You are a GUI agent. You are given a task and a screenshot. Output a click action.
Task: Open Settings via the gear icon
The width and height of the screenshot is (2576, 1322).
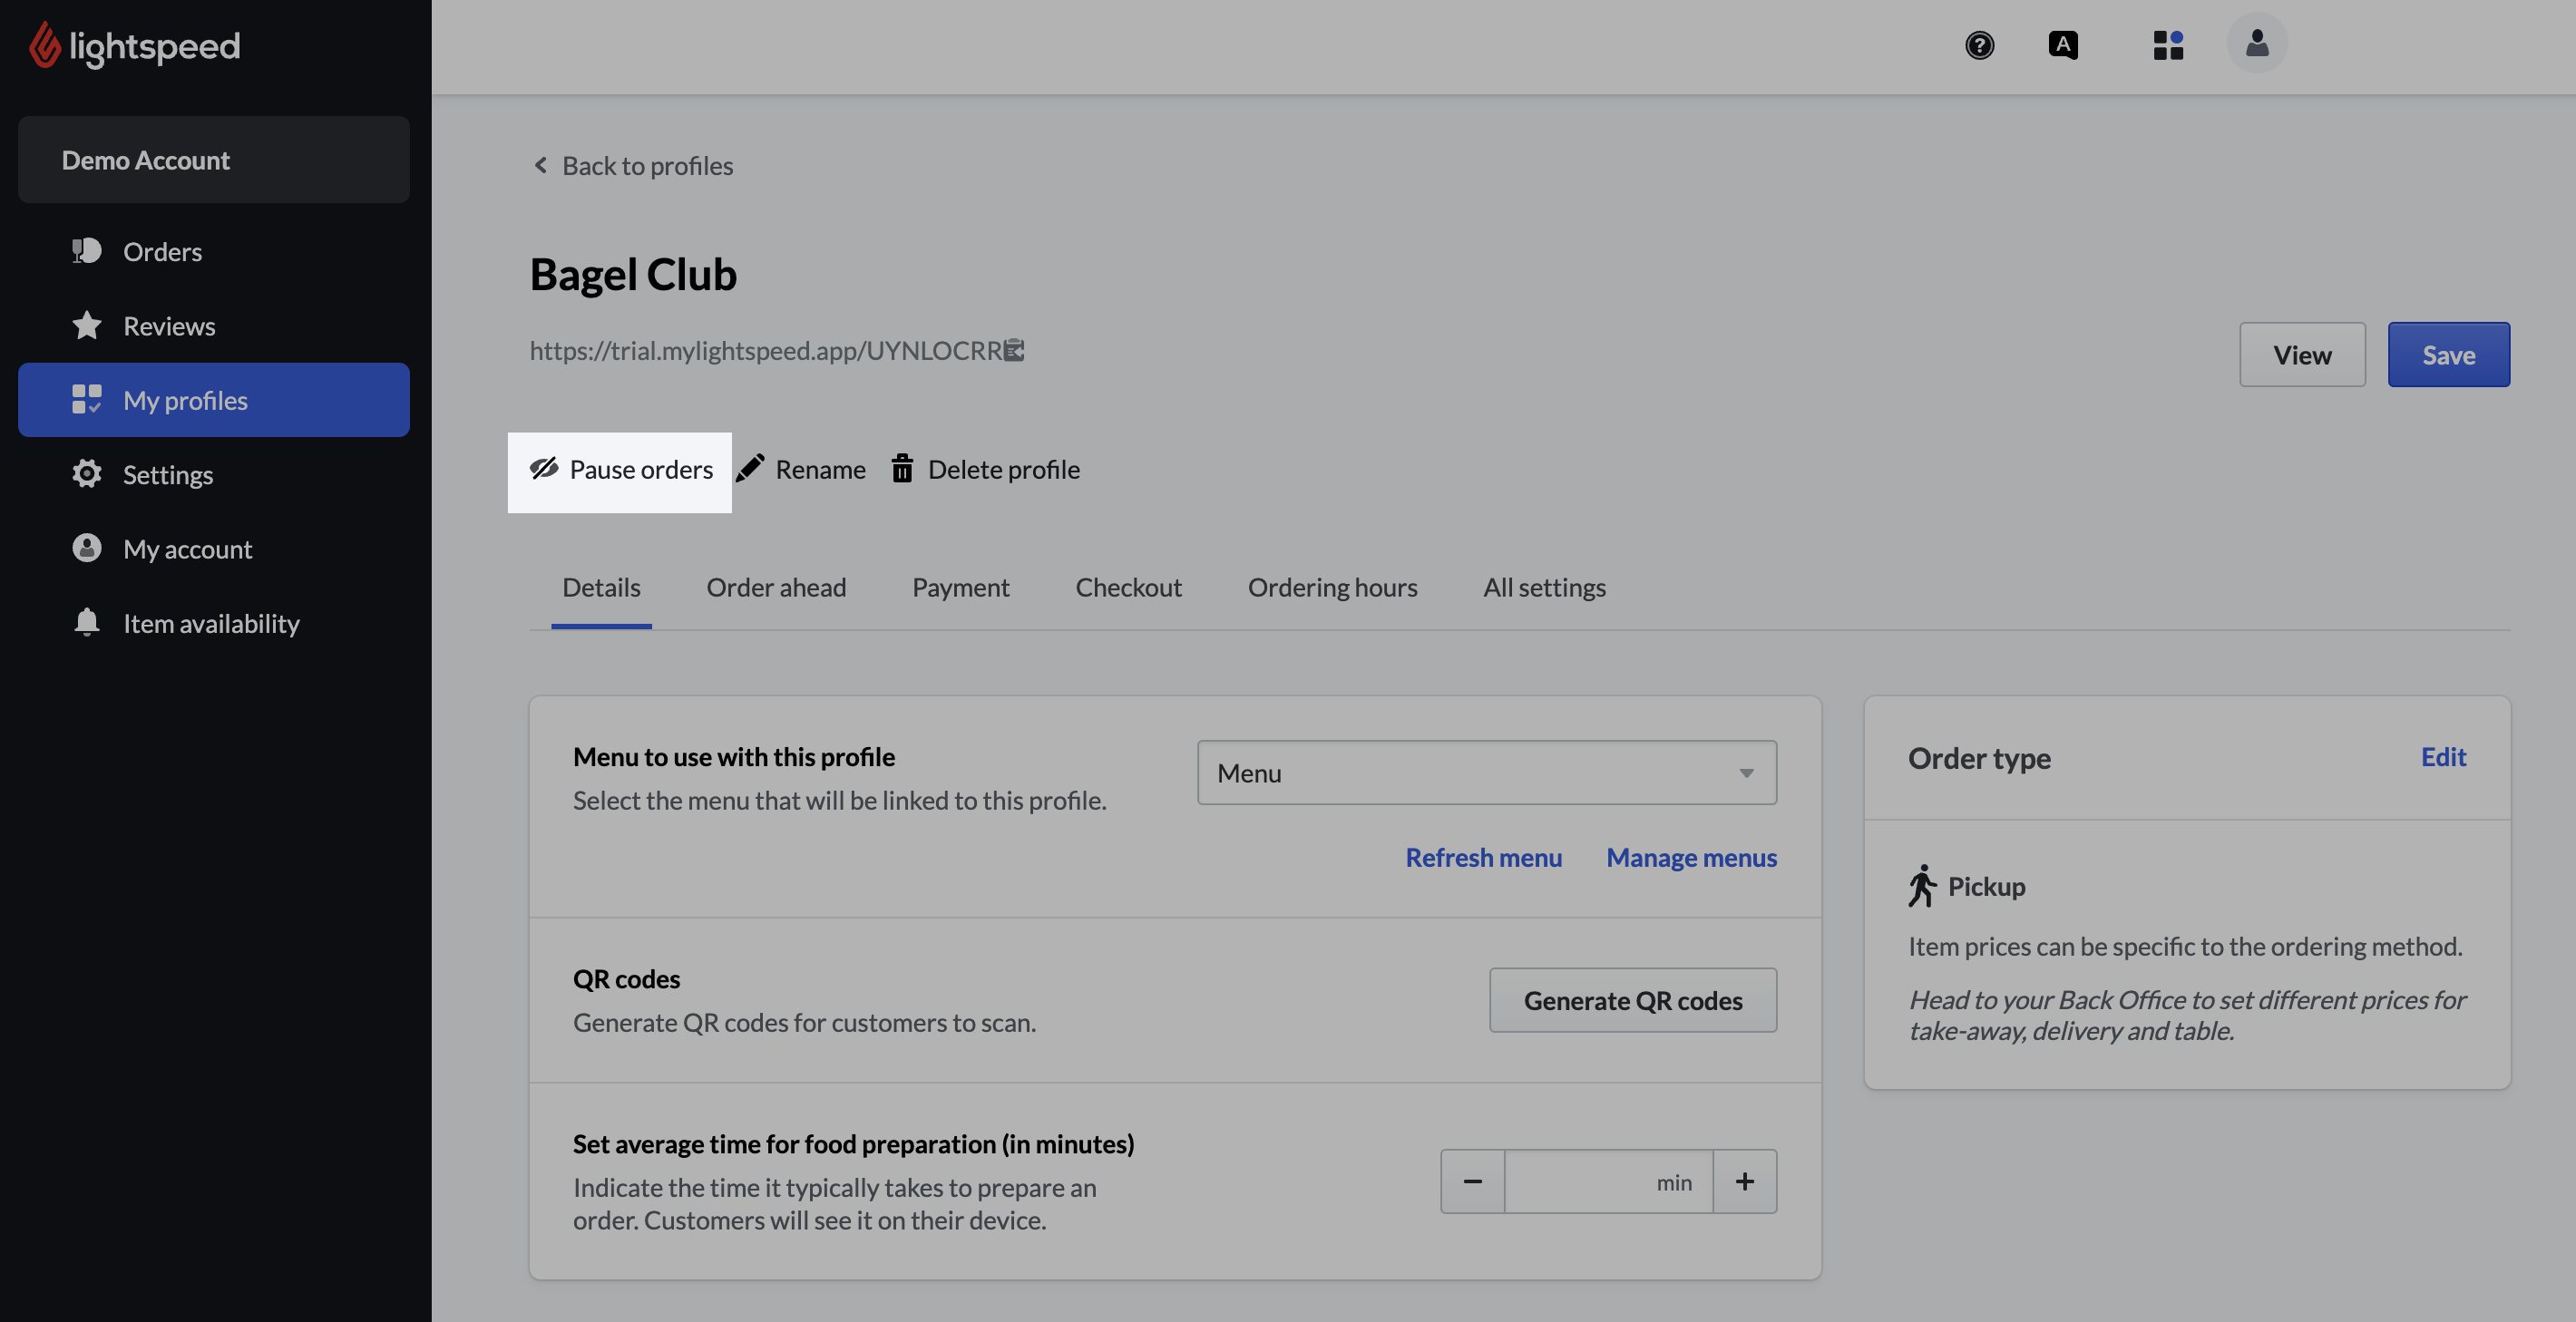pos(87,474)
